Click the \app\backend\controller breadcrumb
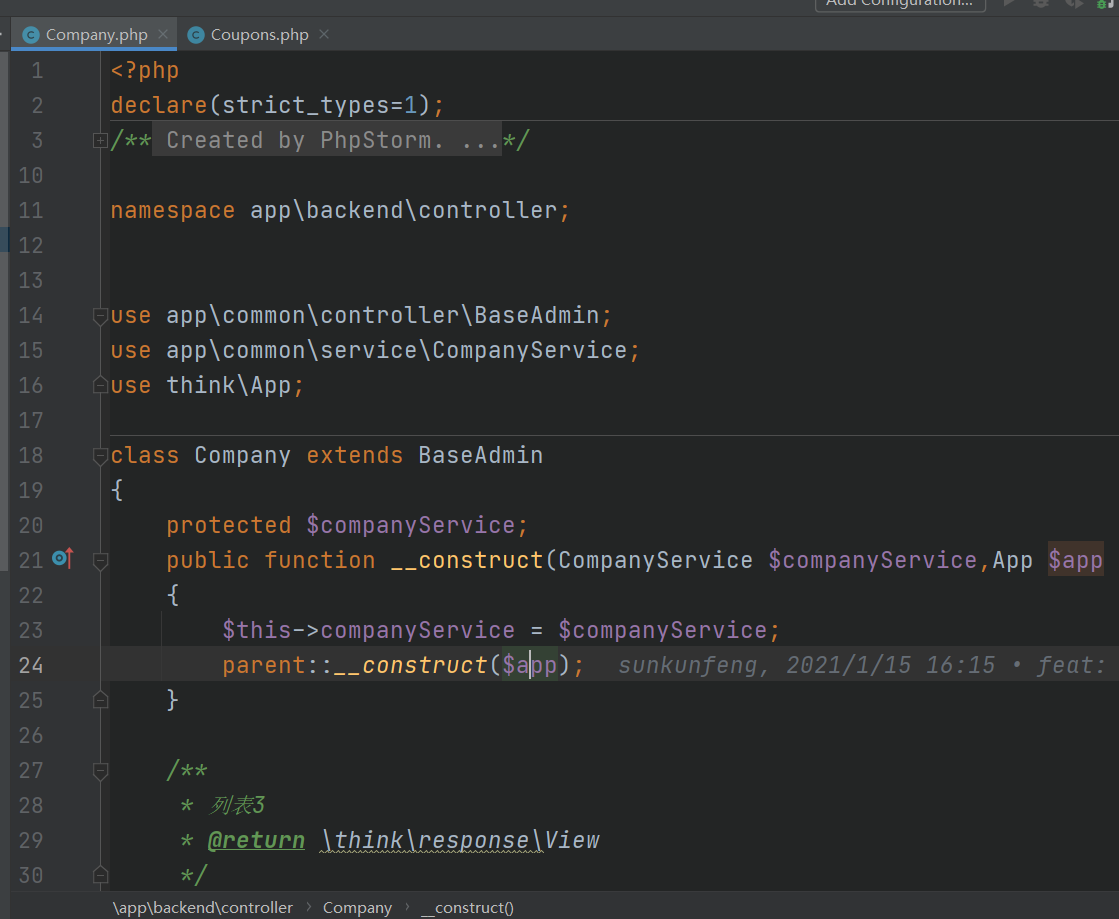Screen dimensions: 1119x919 coord(203,908)
